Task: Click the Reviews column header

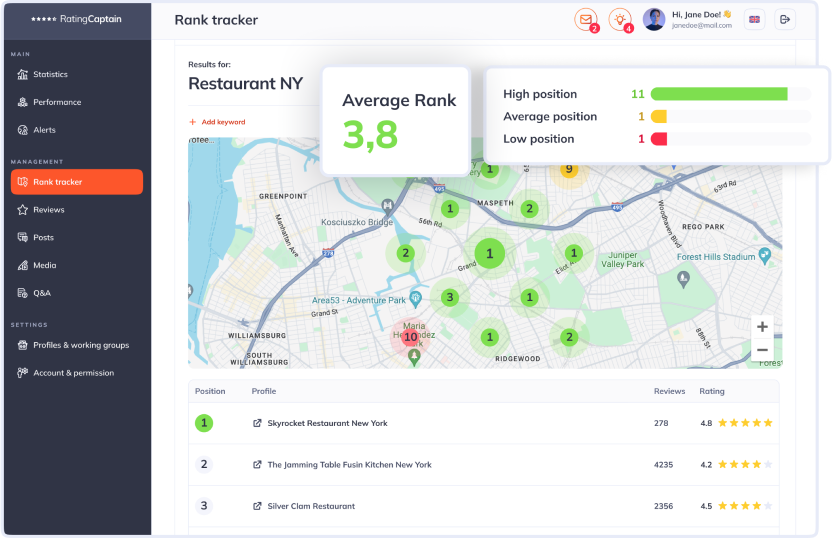Action: (x=669, y=391)
